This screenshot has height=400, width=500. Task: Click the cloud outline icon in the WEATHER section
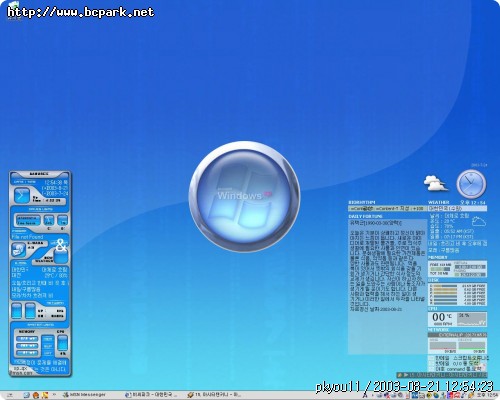(478, 221)
